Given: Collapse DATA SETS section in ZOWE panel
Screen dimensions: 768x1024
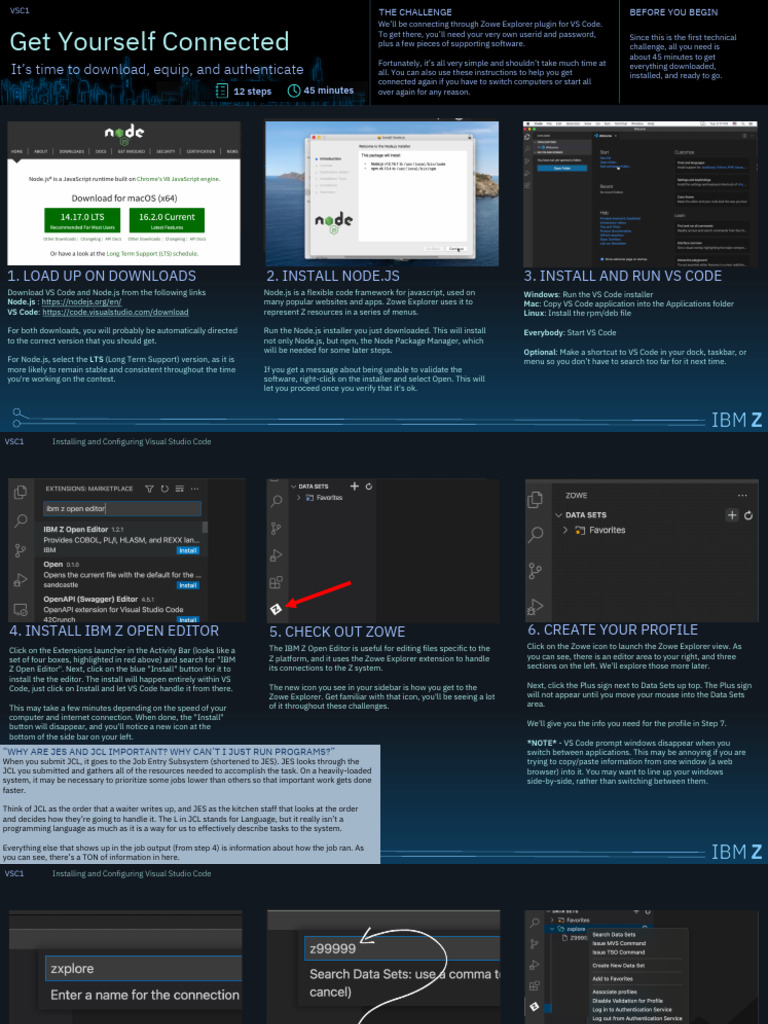Looking at the screenshot, I should (x=558, y=515).
